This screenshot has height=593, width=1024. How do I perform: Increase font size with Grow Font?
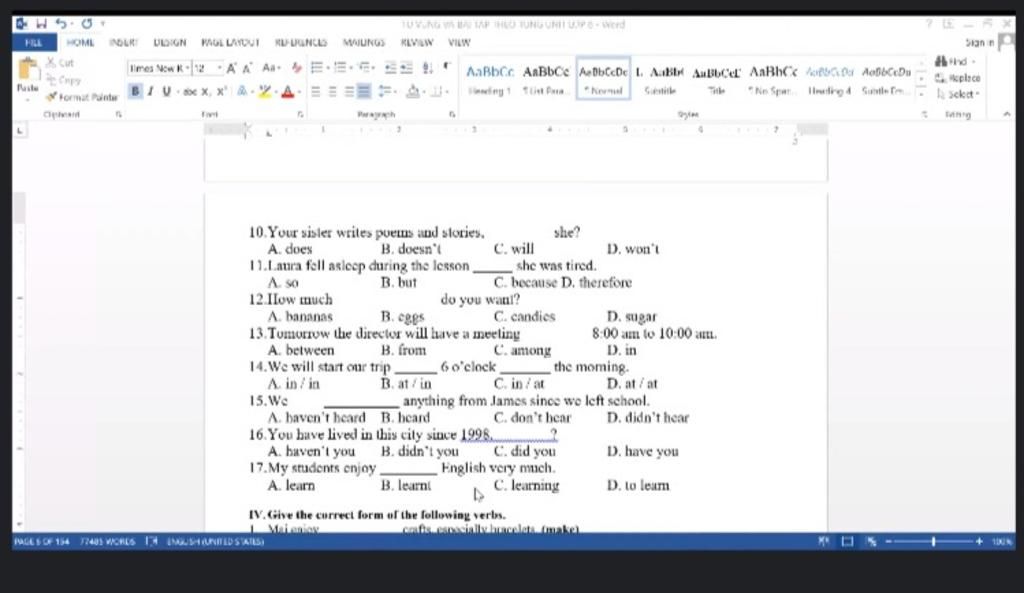(x=231, y=68)
